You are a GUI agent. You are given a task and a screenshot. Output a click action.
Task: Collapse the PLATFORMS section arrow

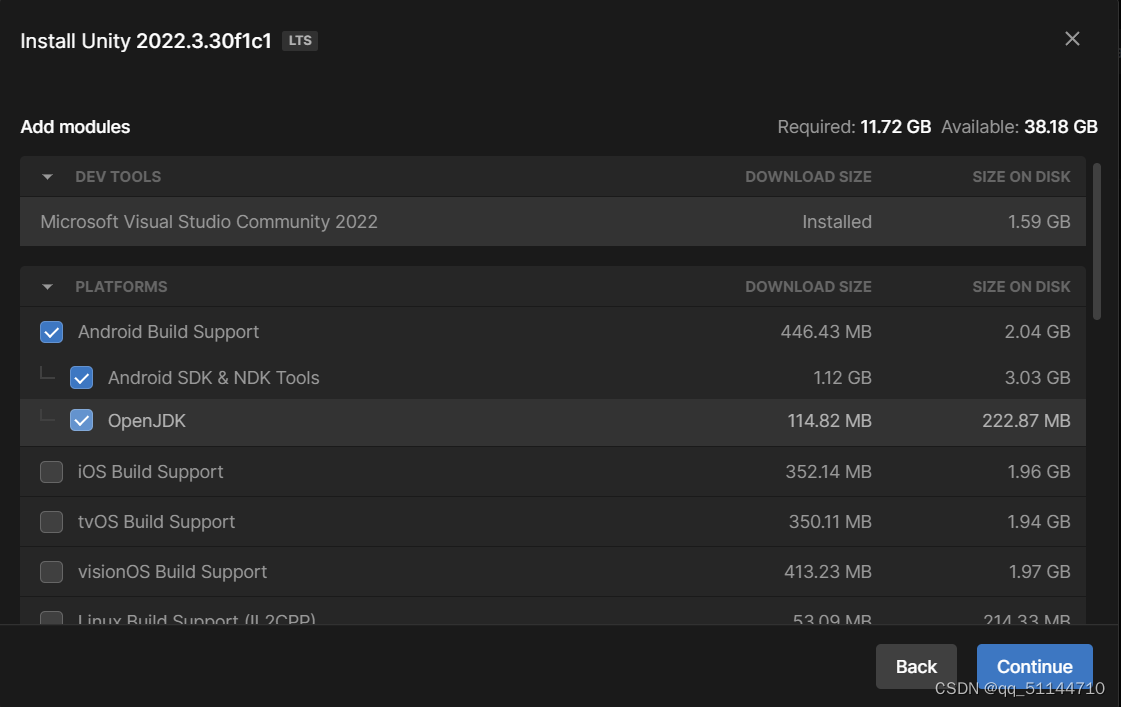coord(47,287)
